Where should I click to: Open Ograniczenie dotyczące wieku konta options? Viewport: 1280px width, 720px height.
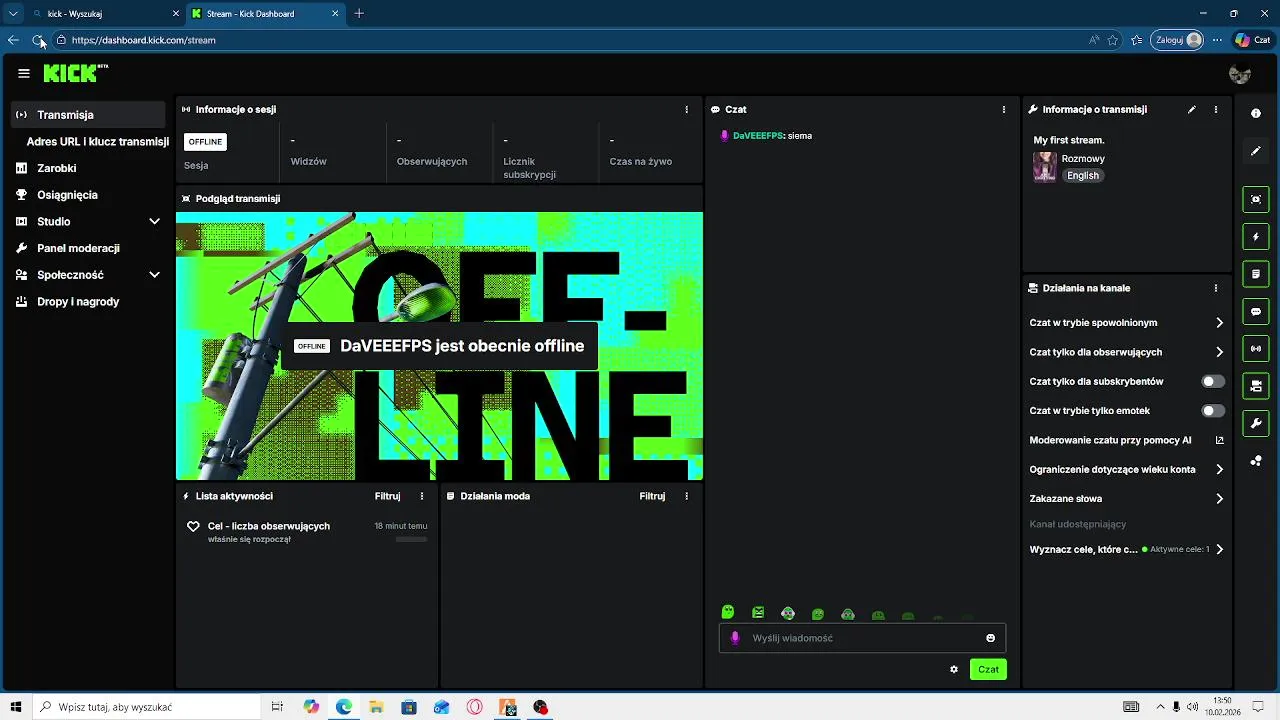click(x=1126, y=469)
